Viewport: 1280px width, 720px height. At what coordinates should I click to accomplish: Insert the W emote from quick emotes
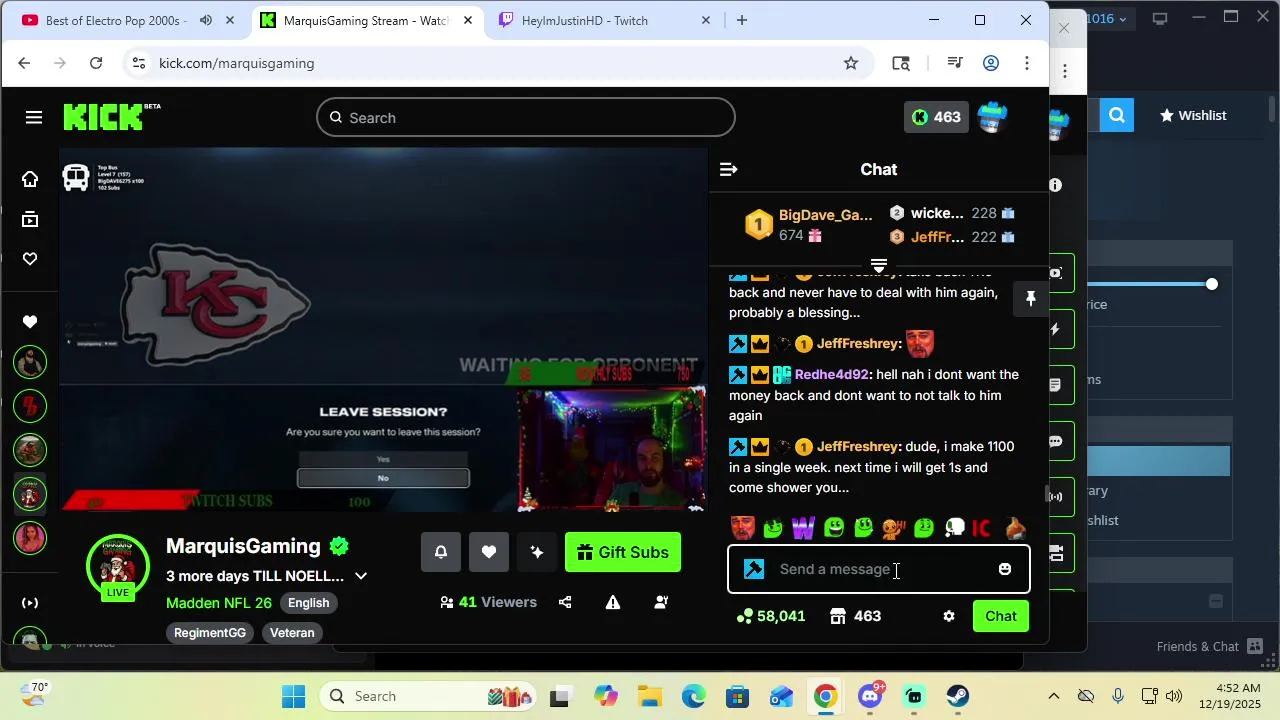pos(803,527)
